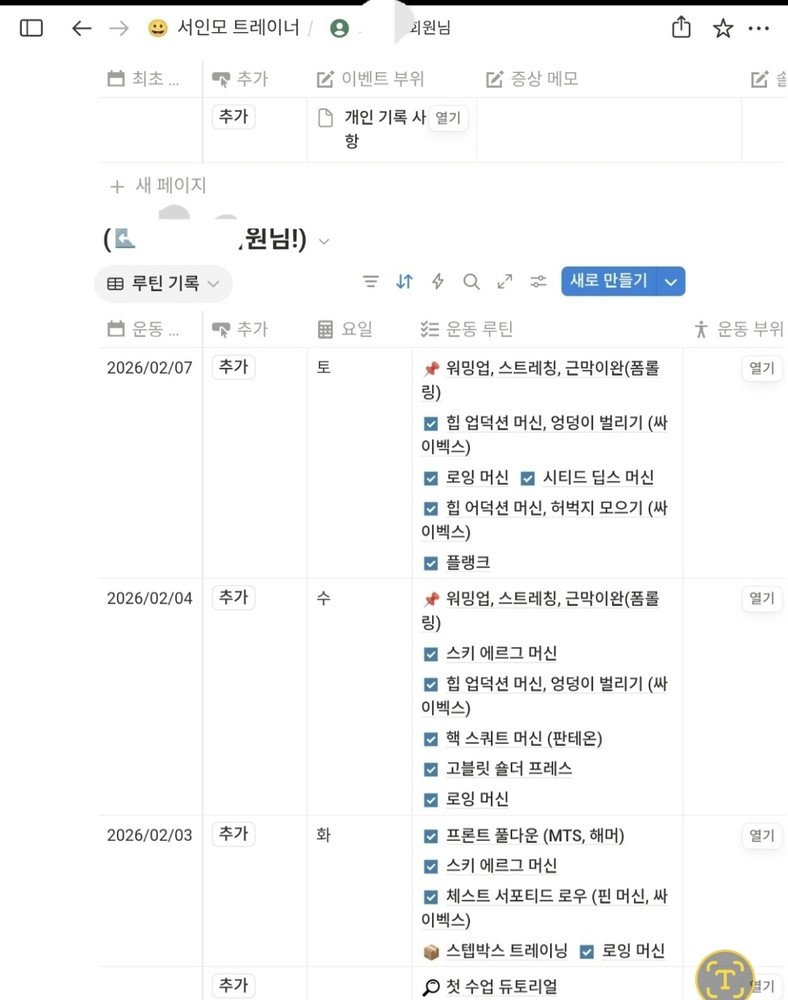Click the 운동 루틴 column header
Image resolution: width=788 pixels, height=1000 pixels.
tap(479, 329)
